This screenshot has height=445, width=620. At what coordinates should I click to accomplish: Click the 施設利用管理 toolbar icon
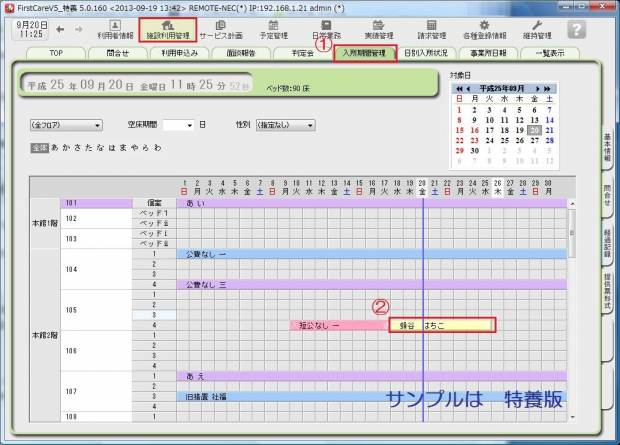coord(167,29)
